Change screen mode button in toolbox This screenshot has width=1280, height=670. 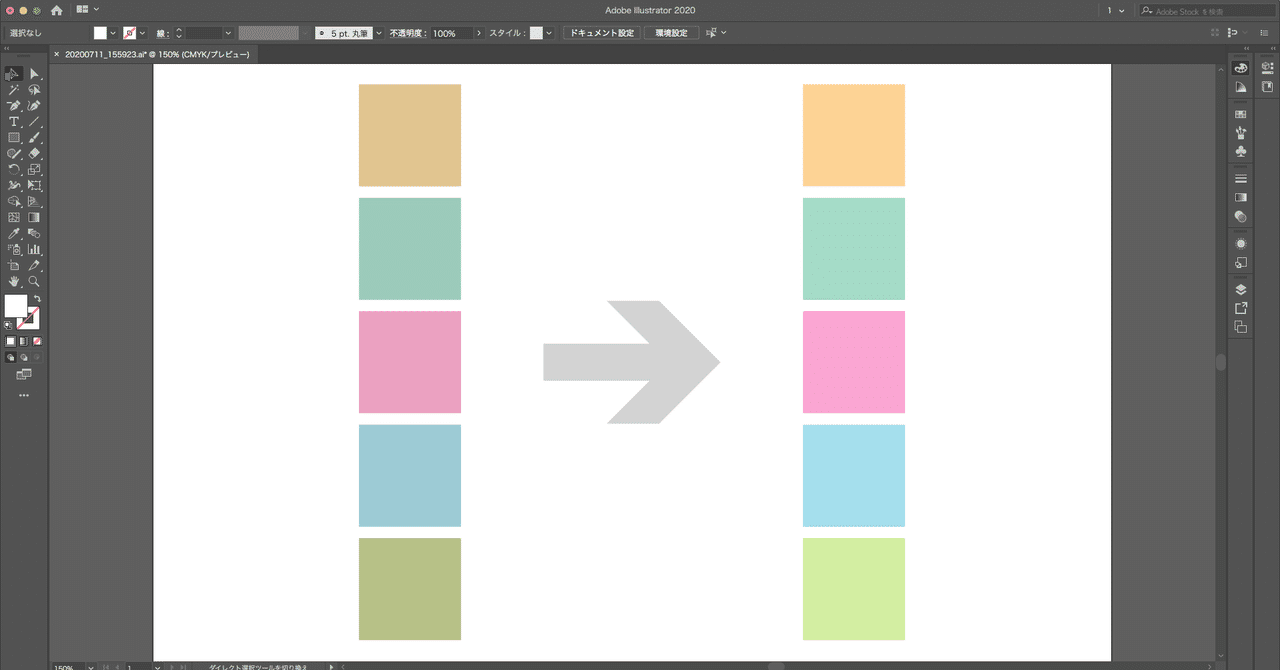pyautogui.click(x=24, y=374)
